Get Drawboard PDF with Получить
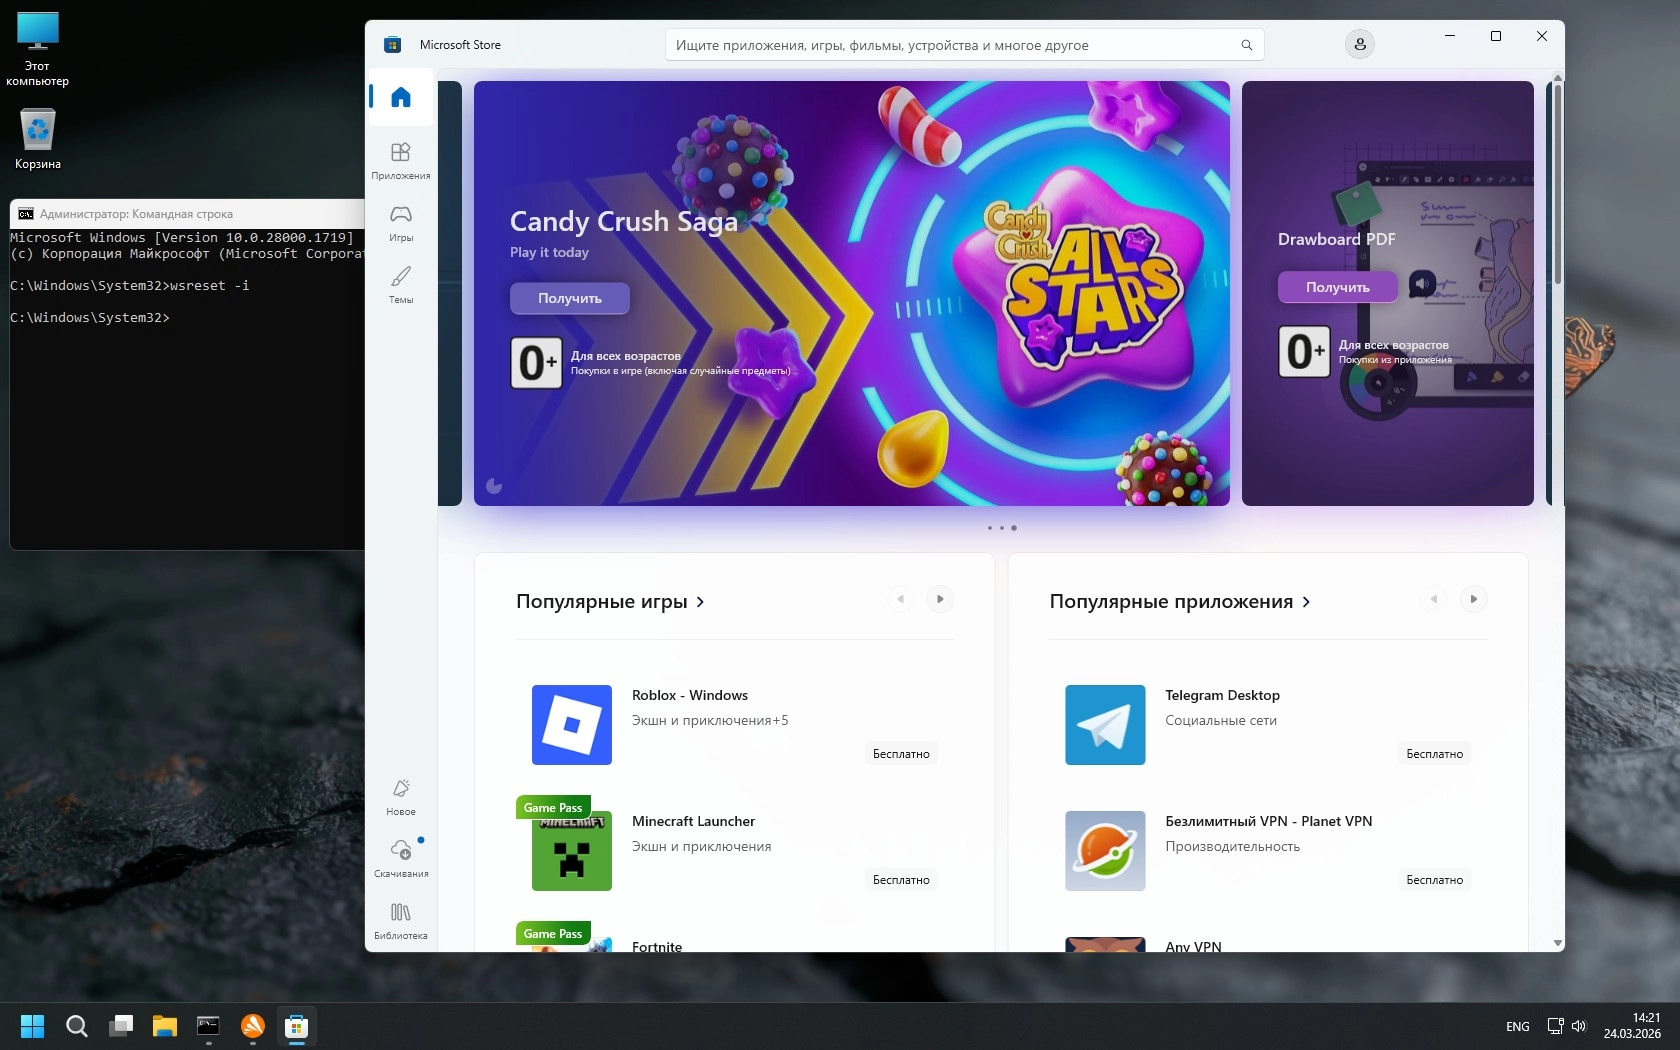 (x=1338, y=287)
